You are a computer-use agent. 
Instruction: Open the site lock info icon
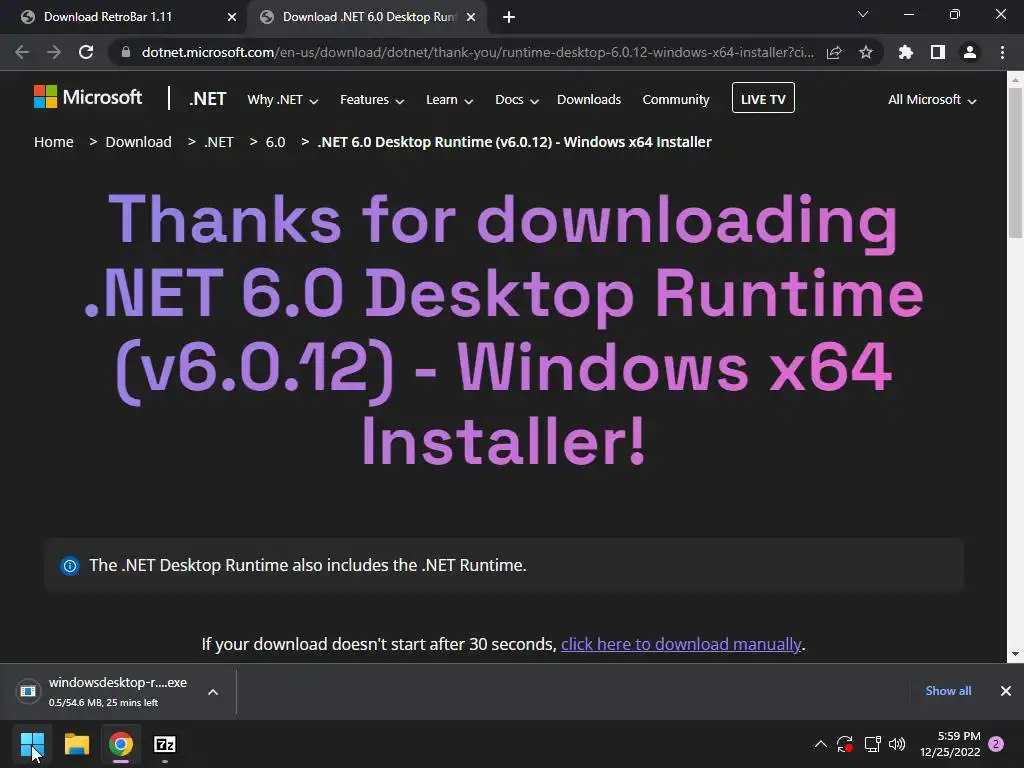pyautogui.click(x=125, y=52)
